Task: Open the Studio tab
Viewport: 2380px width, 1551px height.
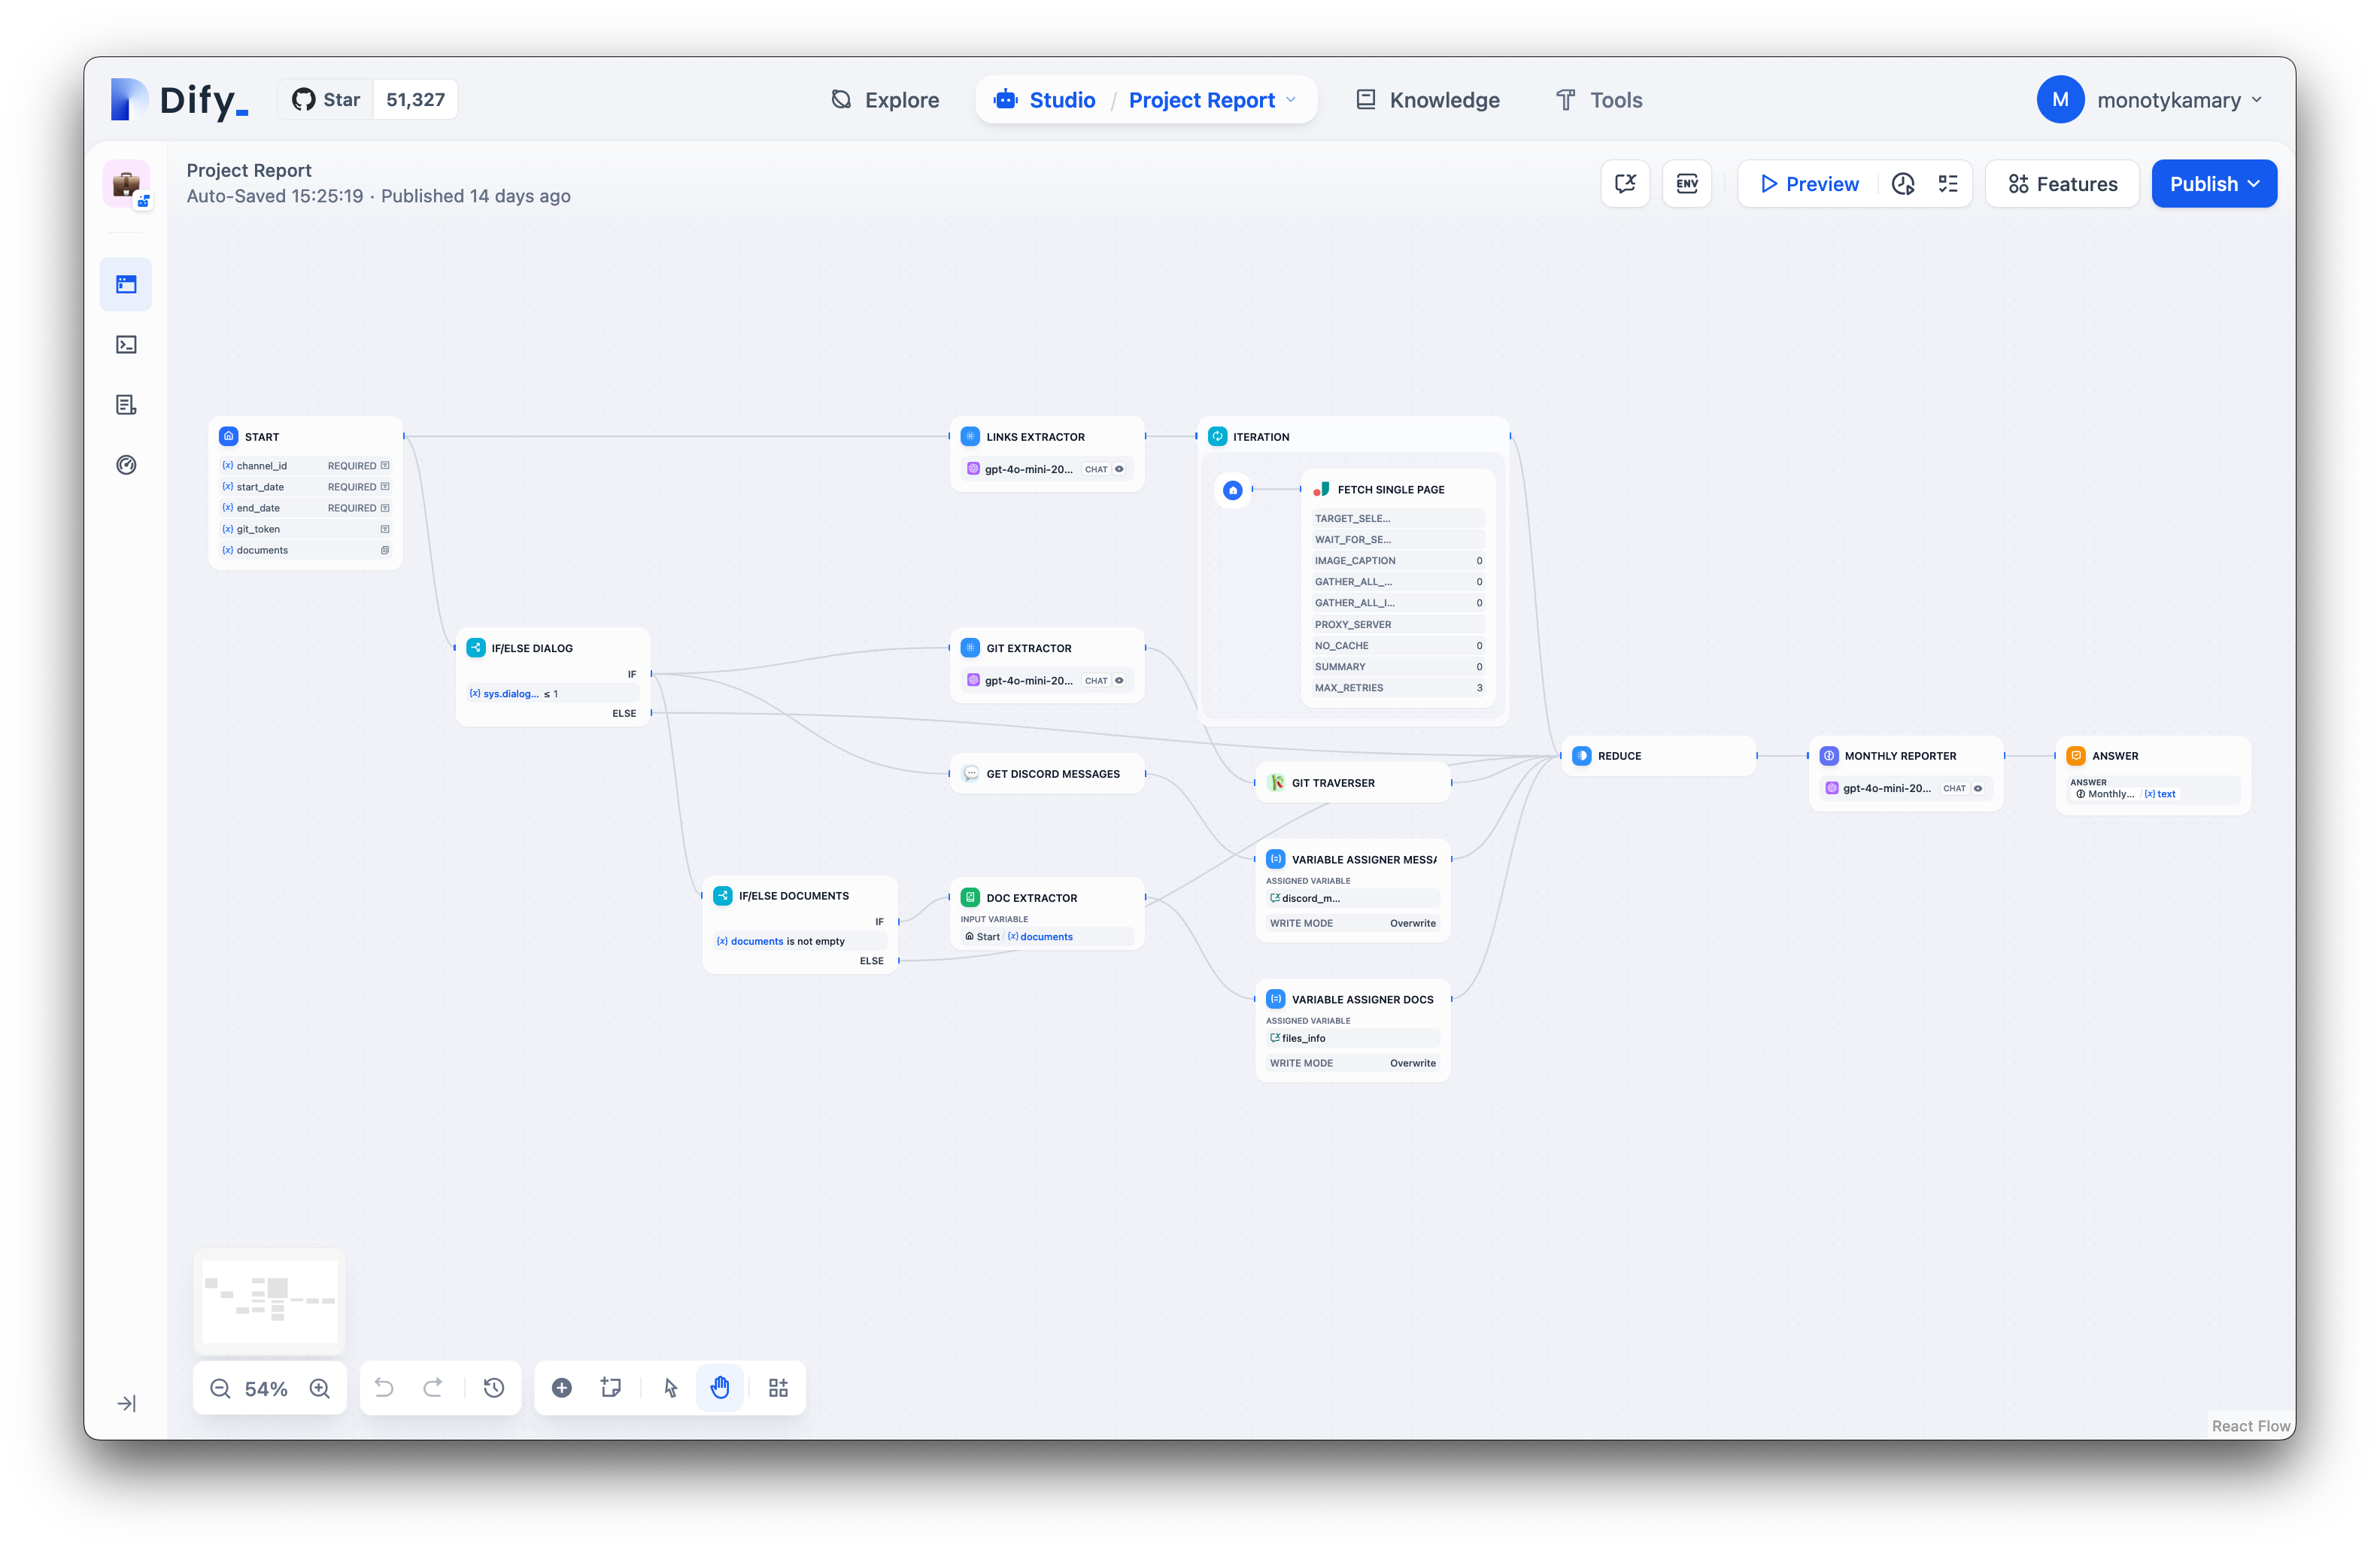Action: [1045, 100]
